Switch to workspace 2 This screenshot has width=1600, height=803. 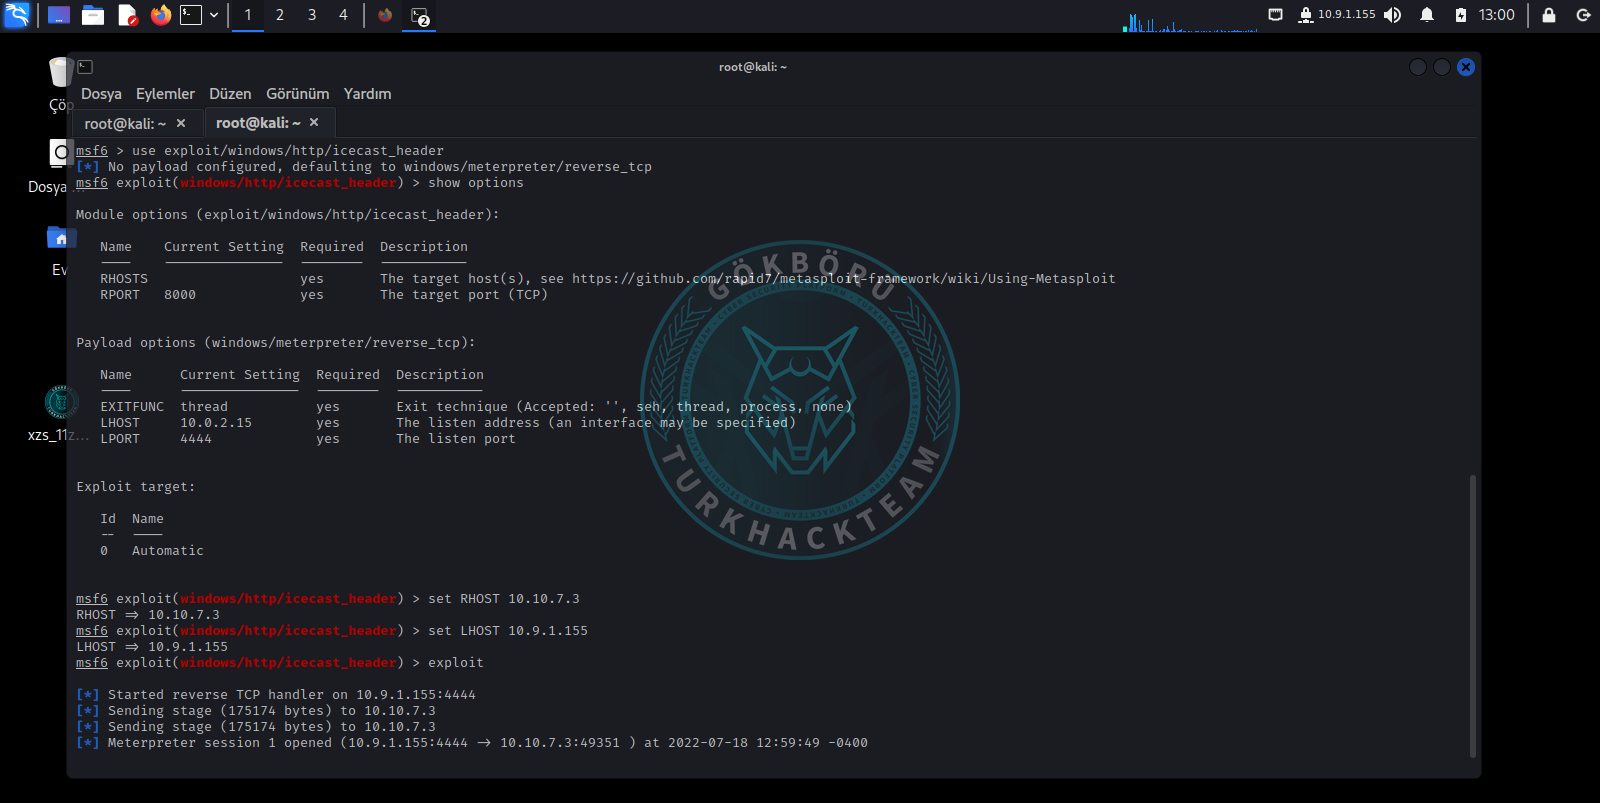280,15
